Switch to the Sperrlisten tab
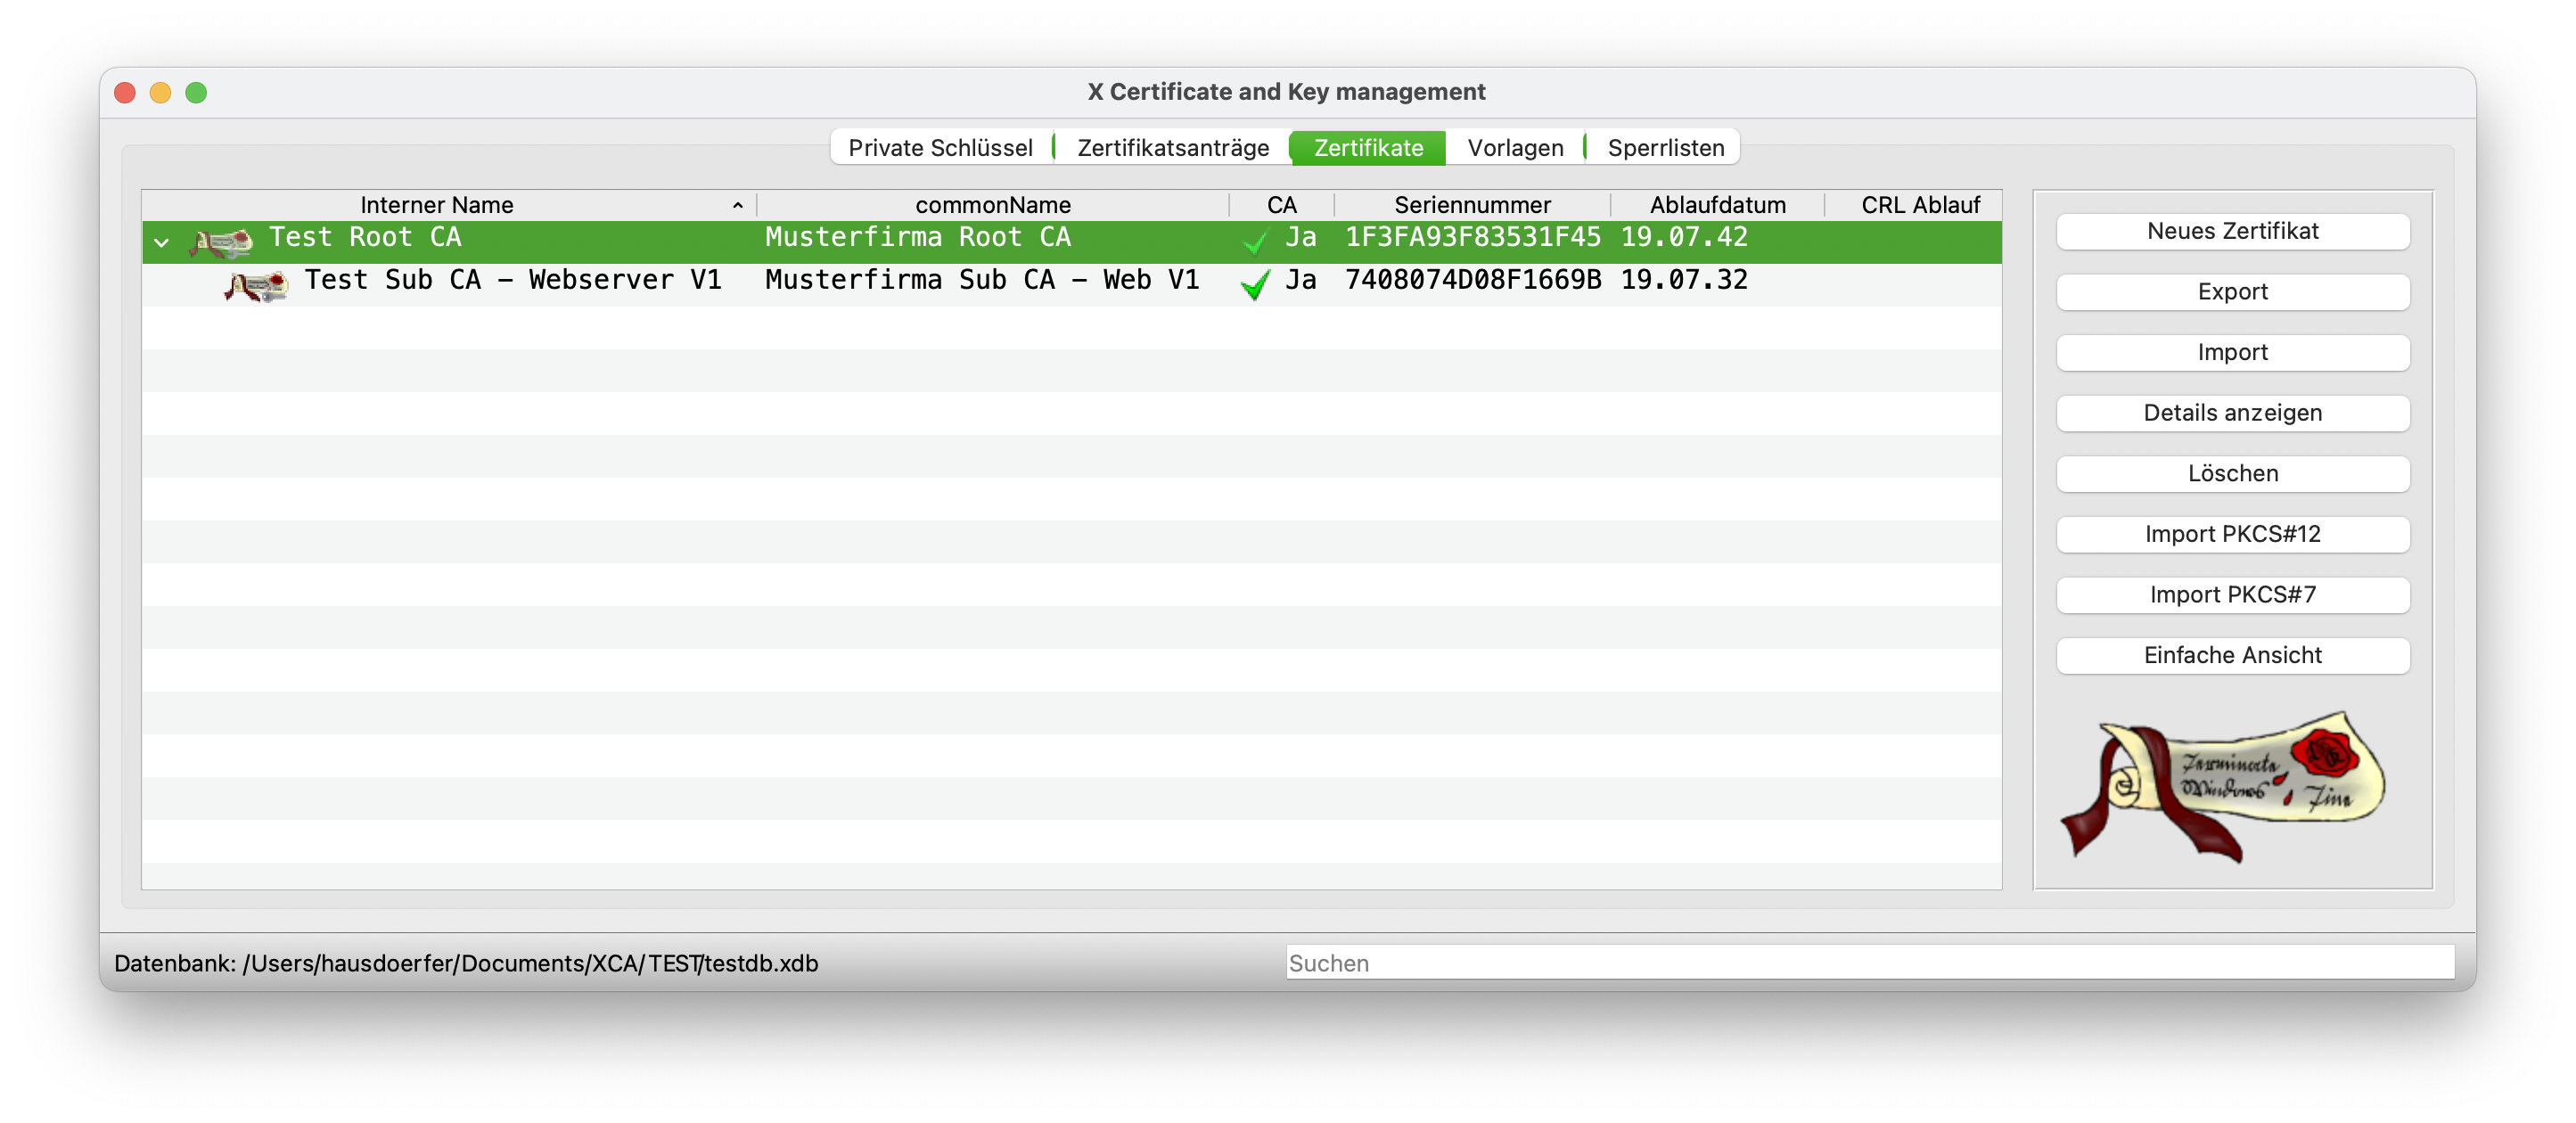Screen dimensions: 2576x1123 click(x=1665, y=148)
